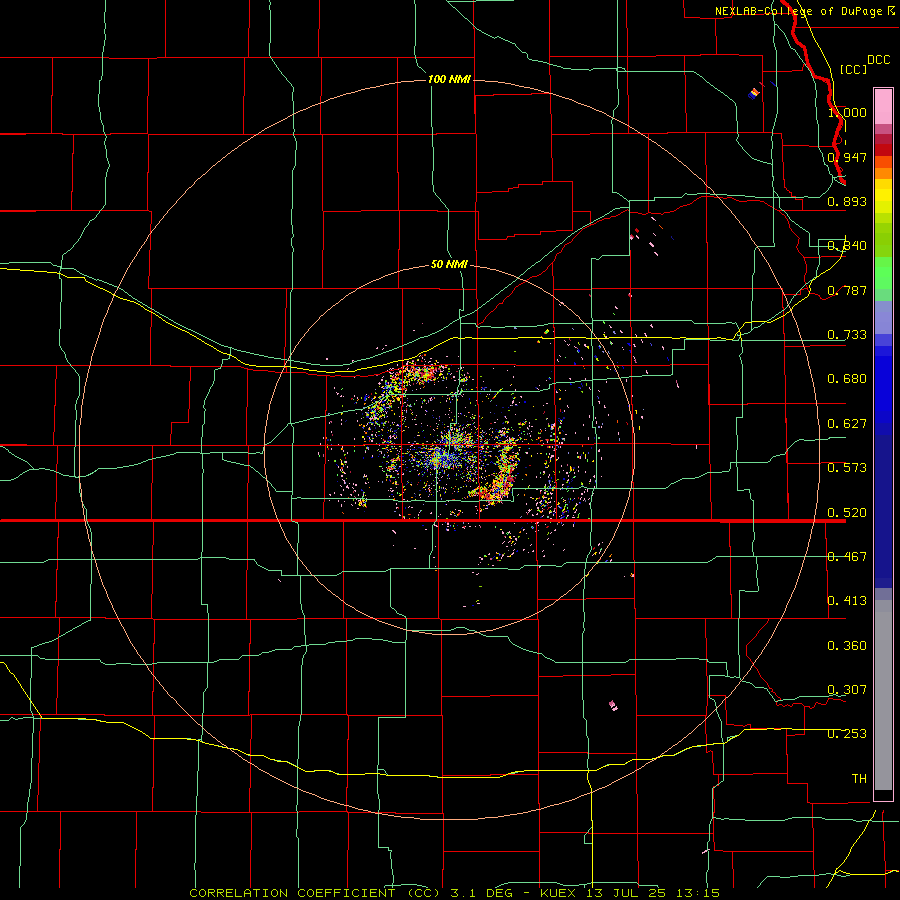Click the CORRELATION COEFFICIENT (CC) caption text

pos(315,893)
